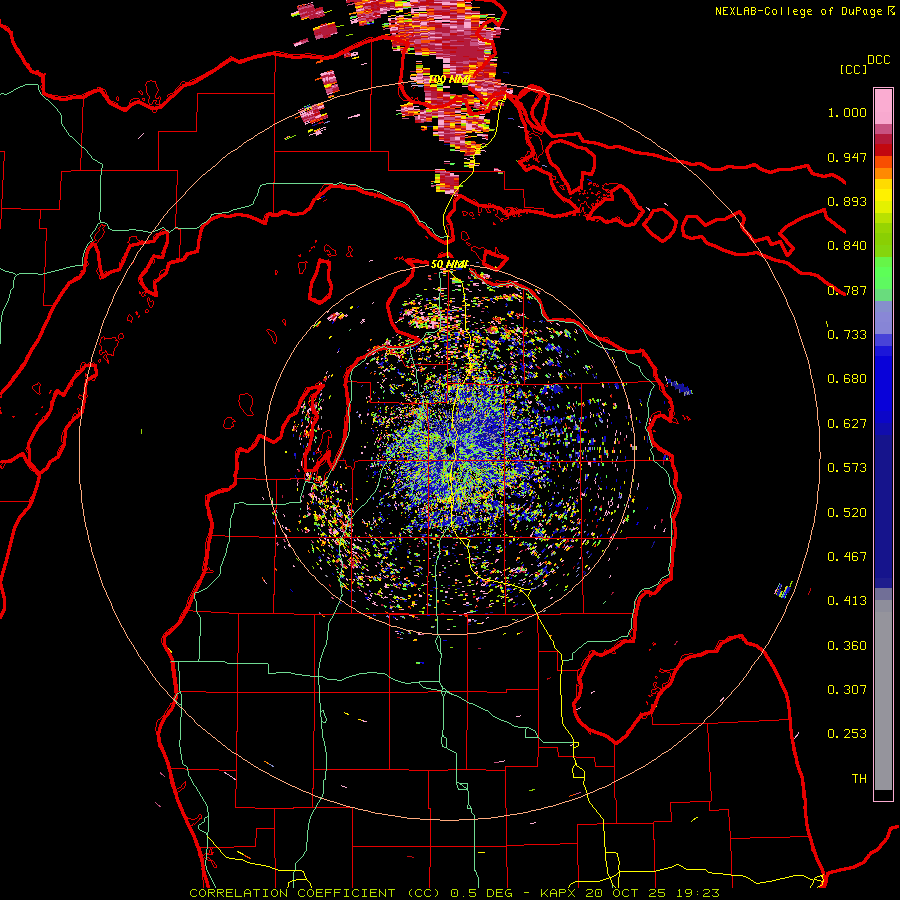Select the 0.787 scale label
Viewport: 900px width, 900px height.
click(847, 290)
